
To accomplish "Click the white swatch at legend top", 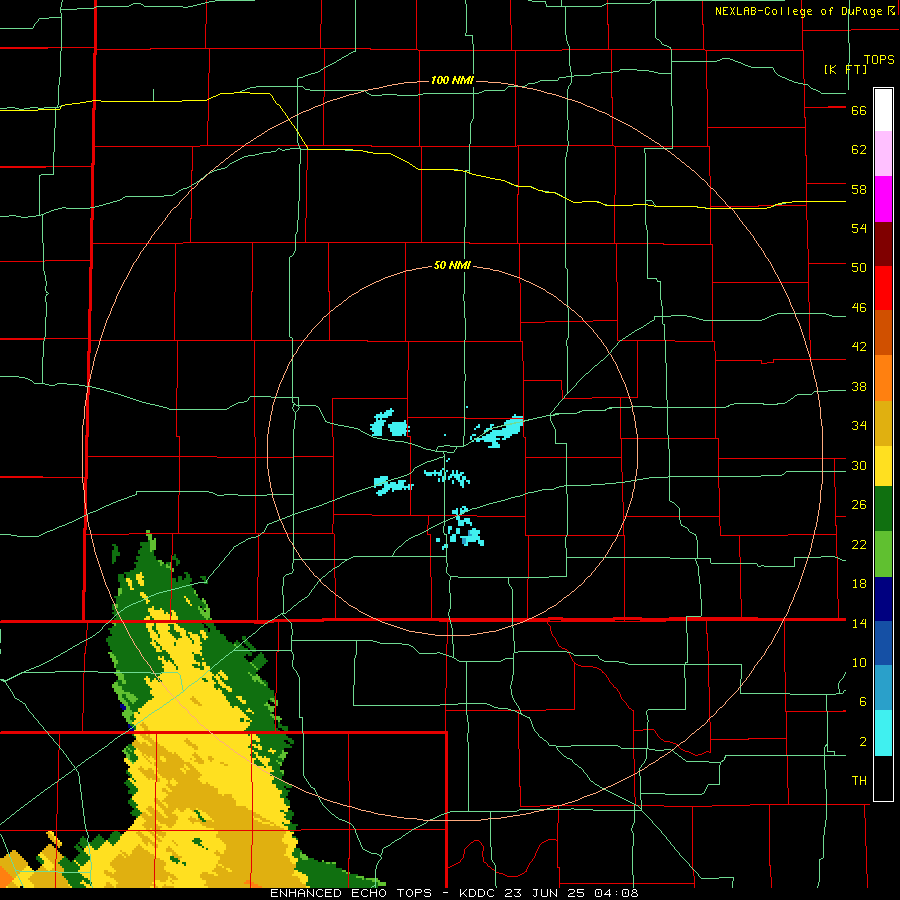I will [883, 110].
